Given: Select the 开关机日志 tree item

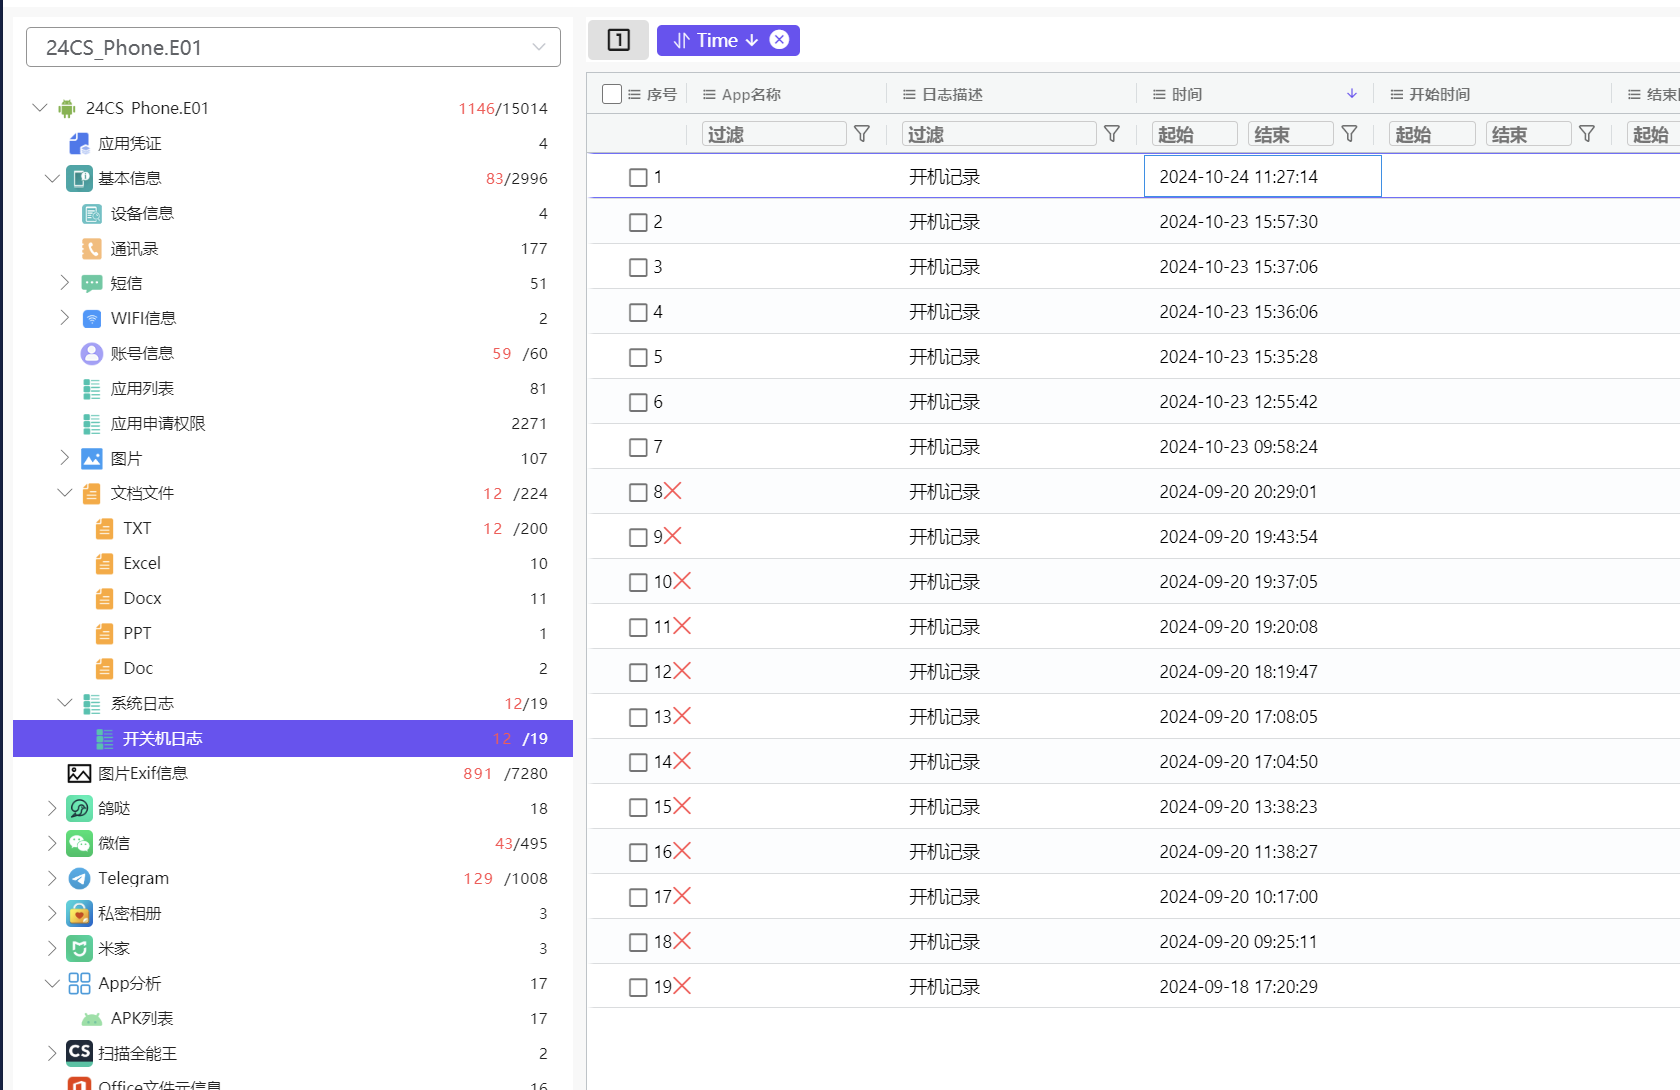Looking at the screenshot, I should point(293,738).
